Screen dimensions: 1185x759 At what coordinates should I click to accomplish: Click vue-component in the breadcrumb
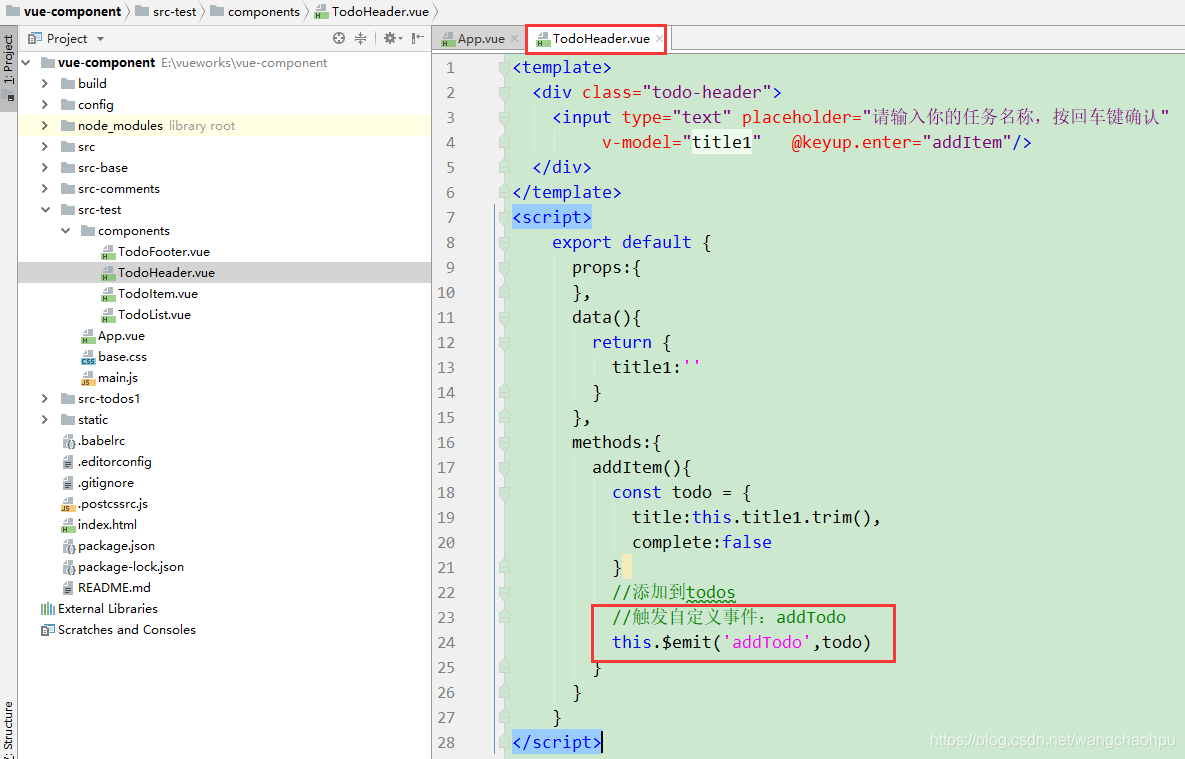point(64,11)
